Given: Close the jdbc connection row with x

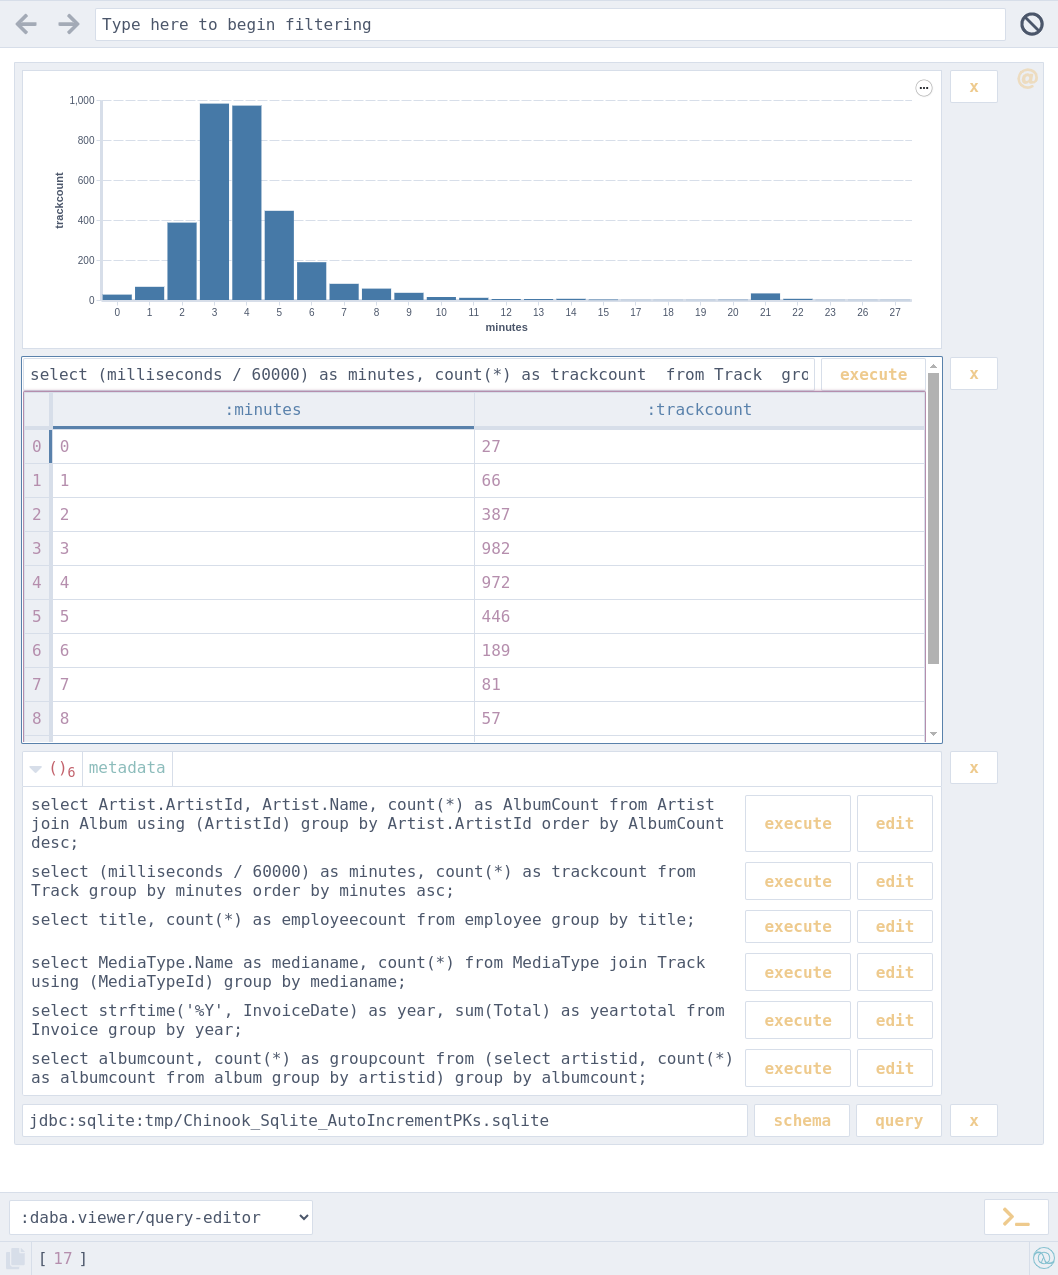Looking at the screenshot, I should point(974,1120).
